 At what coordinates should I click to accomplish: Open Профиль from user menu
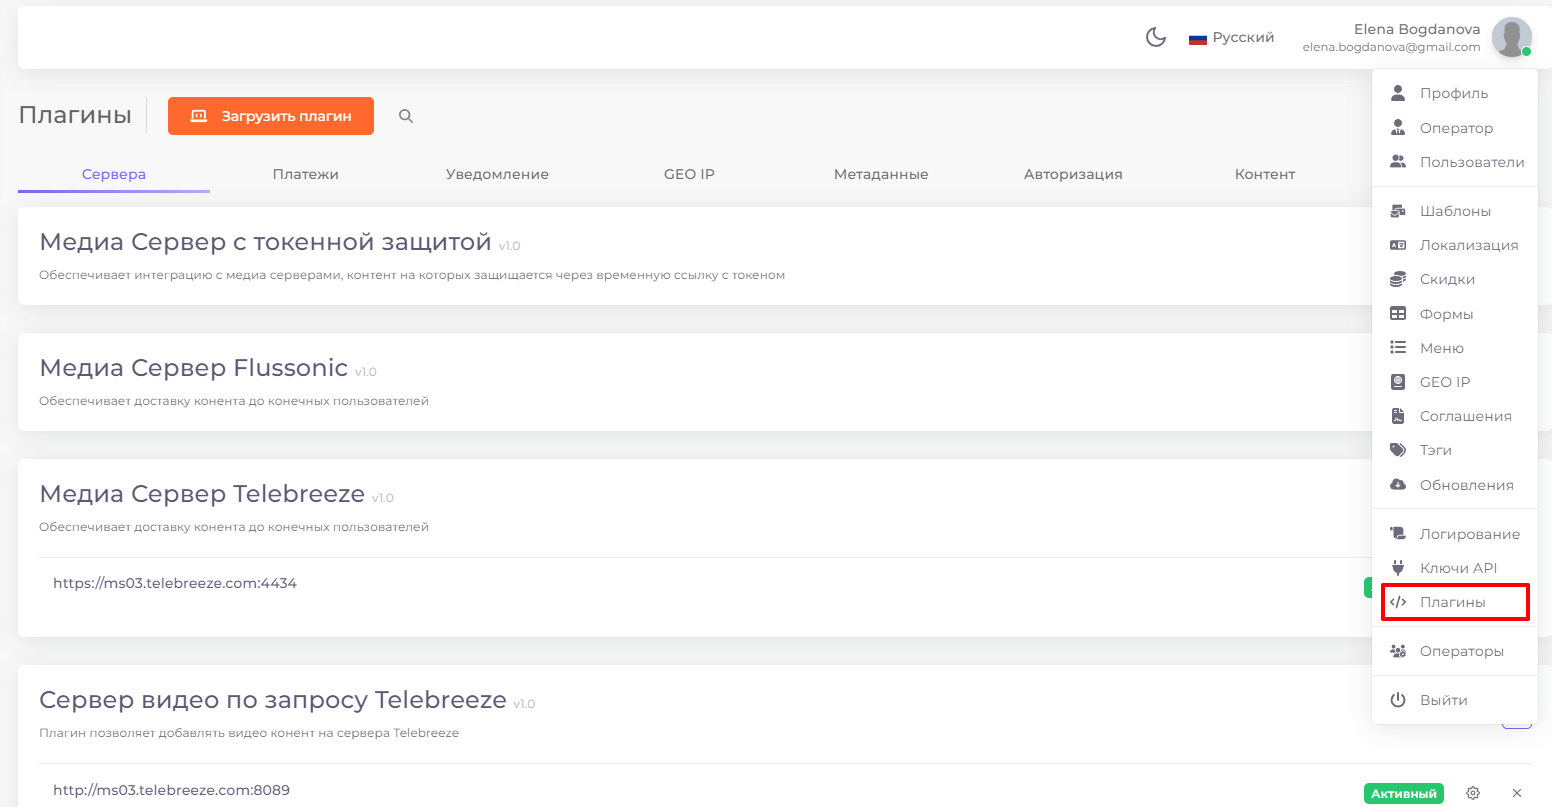(1454, 93)
